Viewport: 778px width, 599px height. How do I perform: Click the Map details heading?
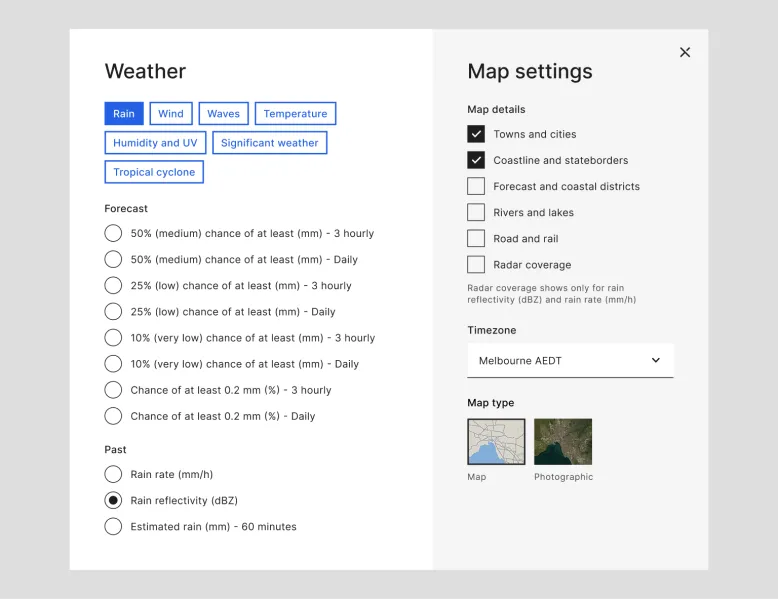click(x=496, y=109)
